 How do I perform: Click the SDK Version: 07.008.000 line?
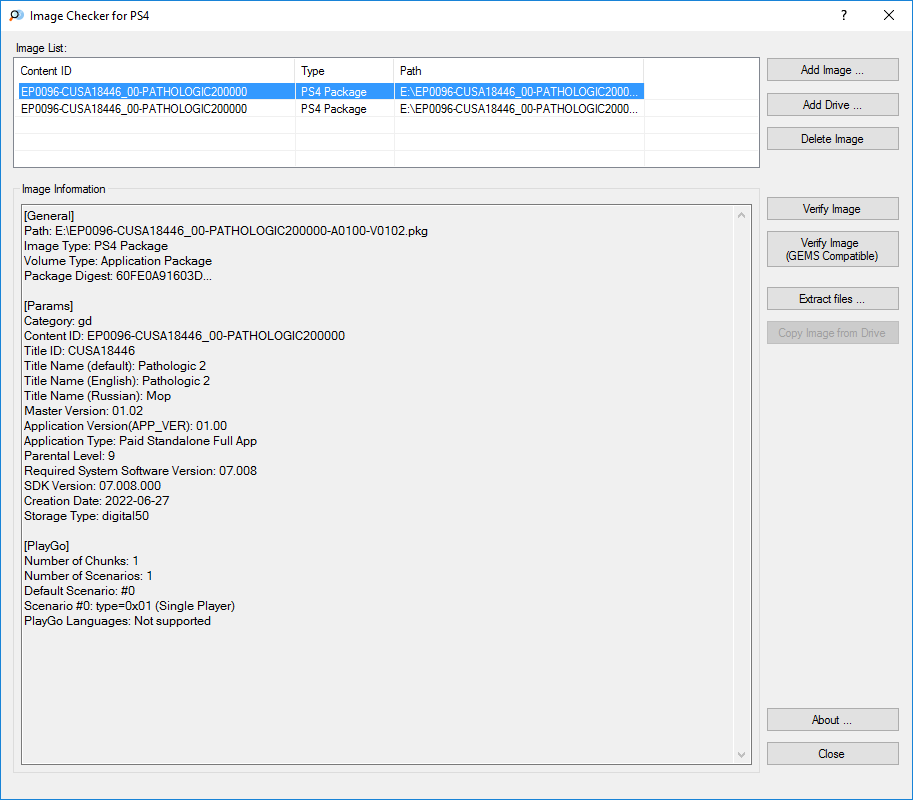pyautogui.click(x=93, y=486)
